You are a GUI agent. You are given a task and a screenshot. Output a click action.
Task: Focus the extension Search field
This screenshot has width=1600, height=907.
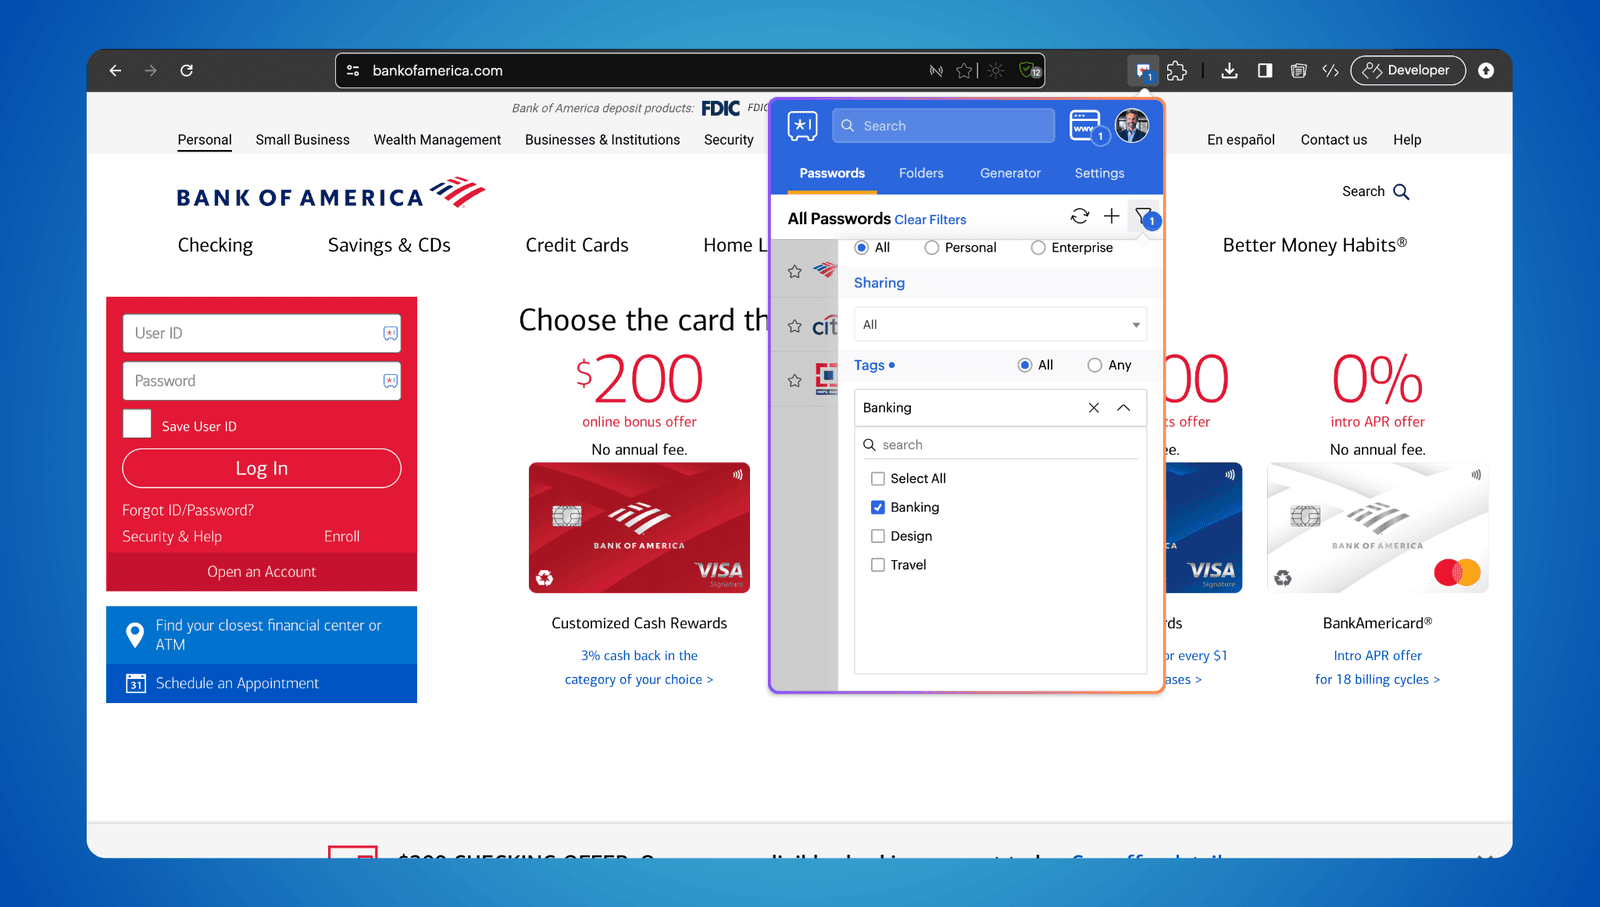pos(943,126)
